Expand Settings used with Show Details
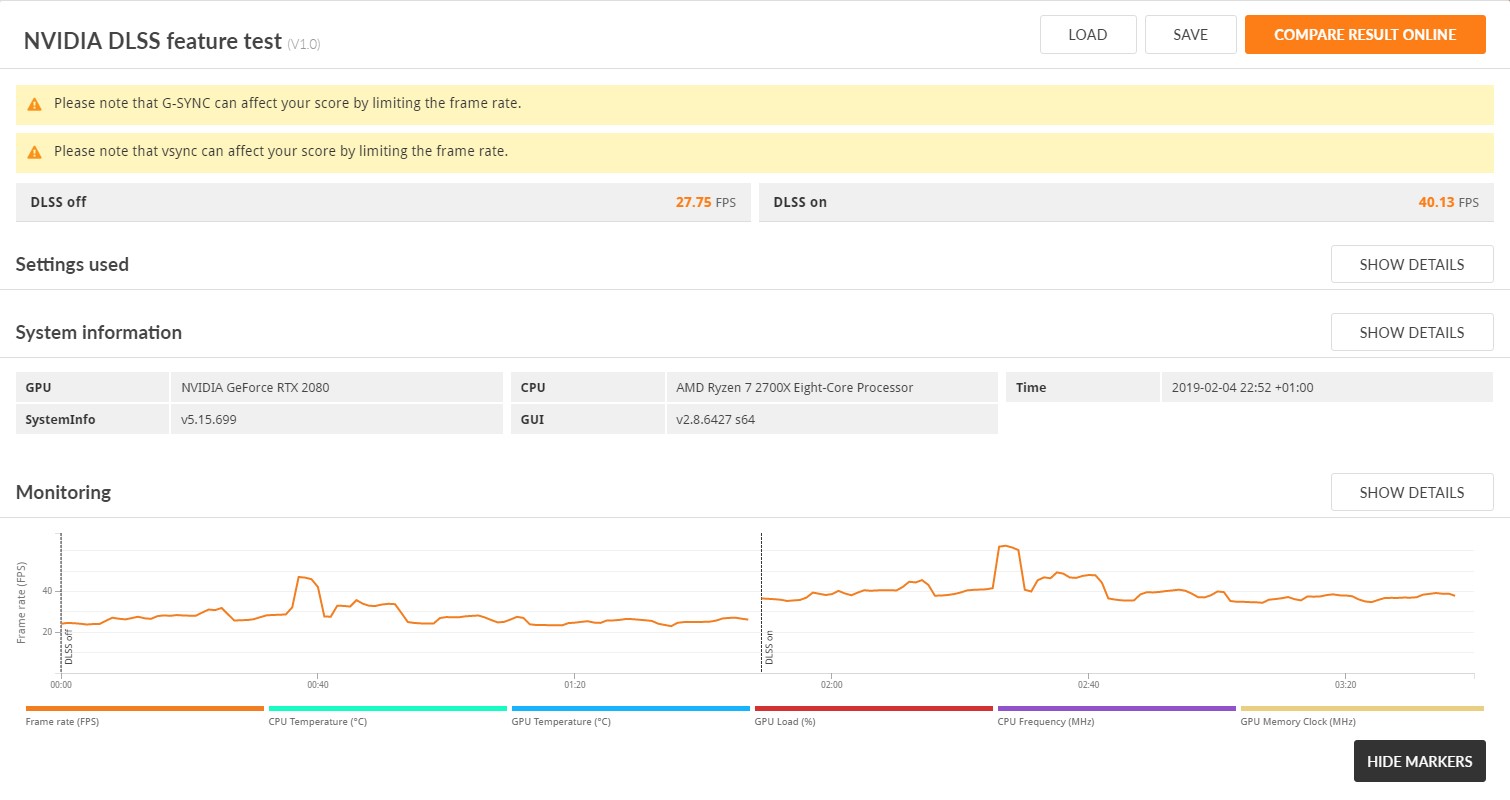The height and width of the screenshot is (800, 1510). tap(1412, 265)
